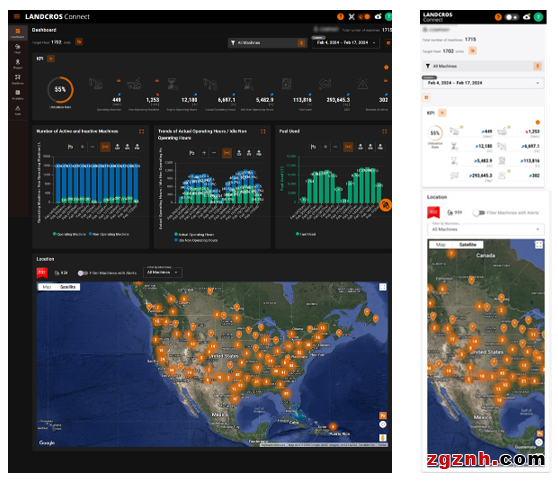The width and height of the screenshot is (558, 482).
Task: Select the Satellite tab on the mobile map
Action: tap(468, 245)
